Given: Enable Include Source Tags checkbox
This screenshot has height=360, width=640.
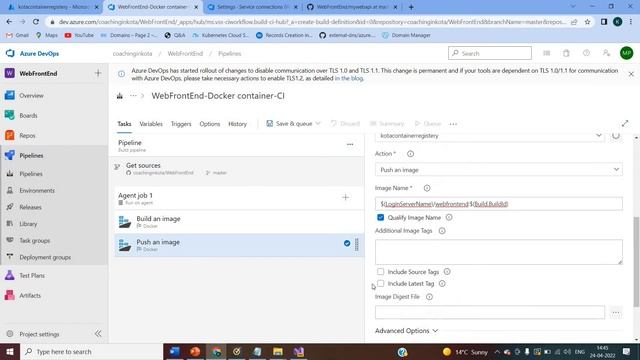Looking at the screenshot, I should click(x=380, y=272).
